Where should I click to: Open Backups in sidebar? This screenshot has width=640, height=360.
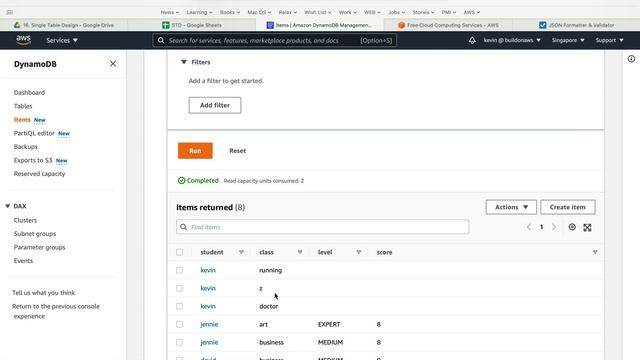click(x=26, y=147)
